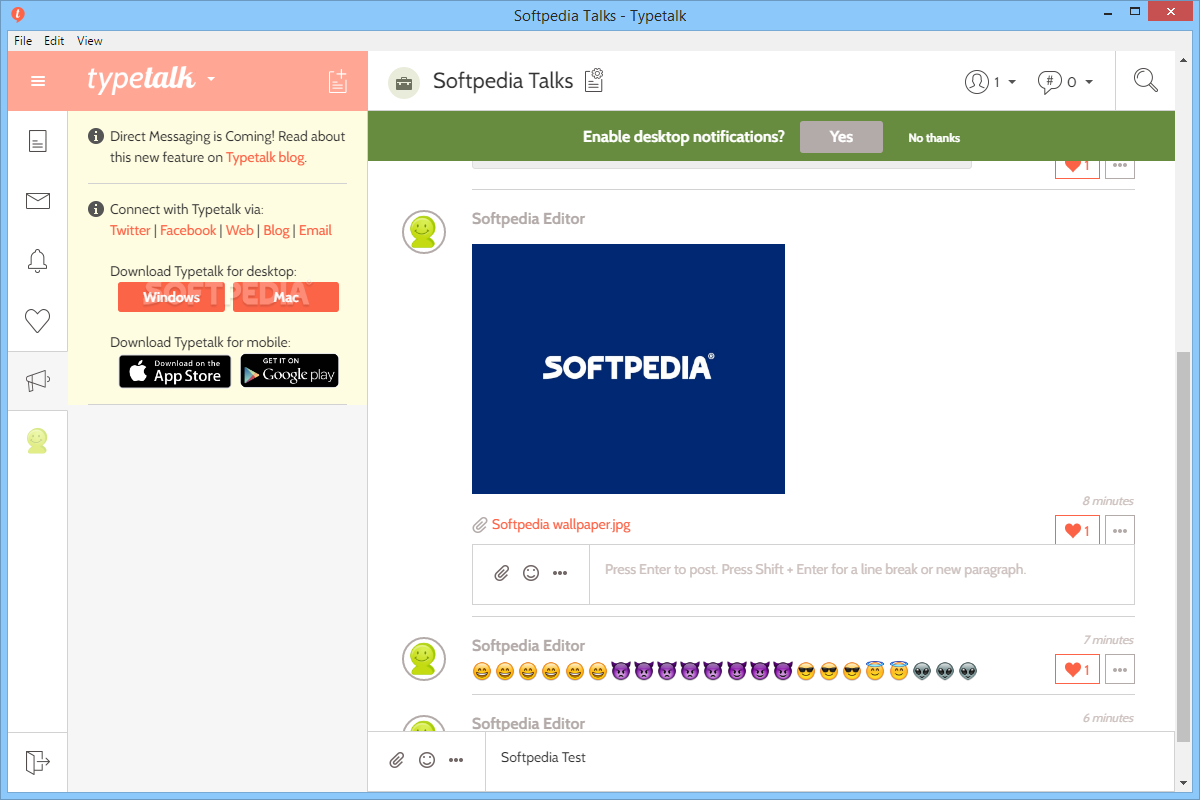Open the emoji picker in the bottom composer
The height and width of the screenshot is (800, 1200).
[427, 760]
